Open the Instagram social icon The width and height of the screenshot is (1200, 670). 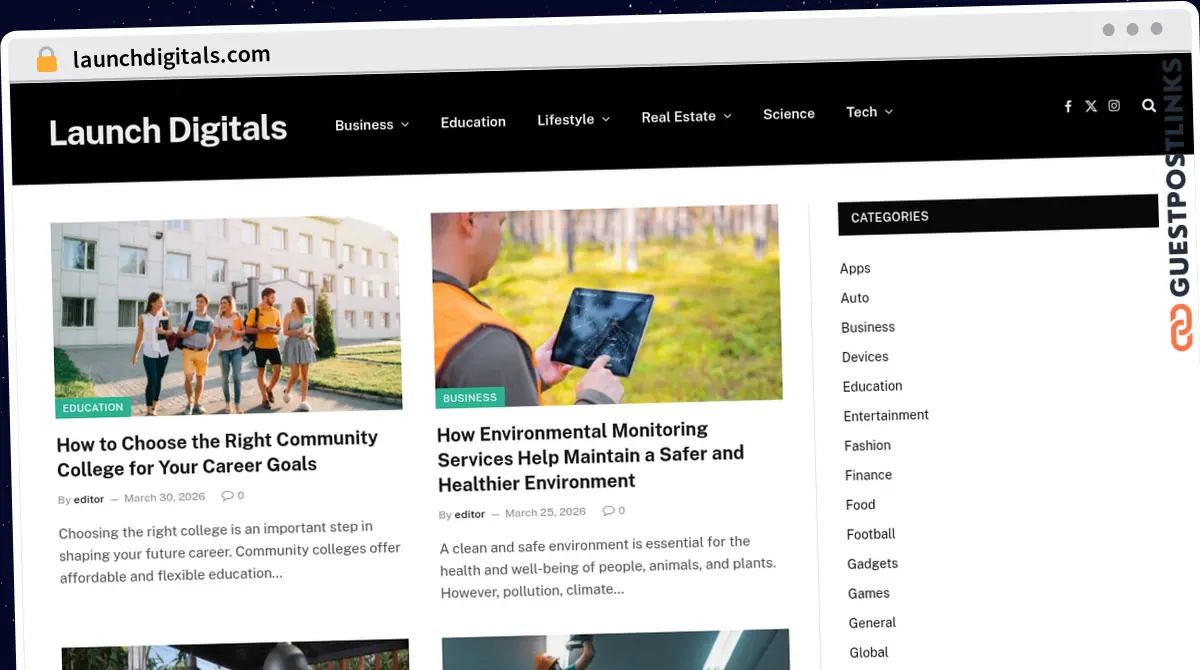click(x=1114, y=106)
